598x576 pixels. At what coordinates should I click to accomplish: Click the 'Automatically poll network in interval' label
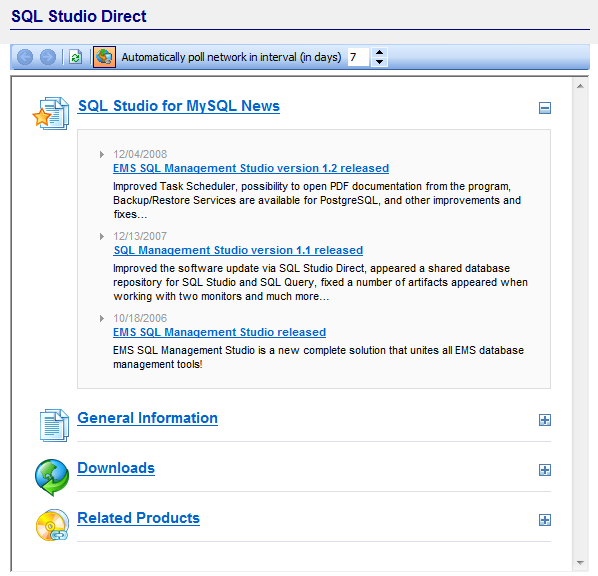tap(231, 57)
